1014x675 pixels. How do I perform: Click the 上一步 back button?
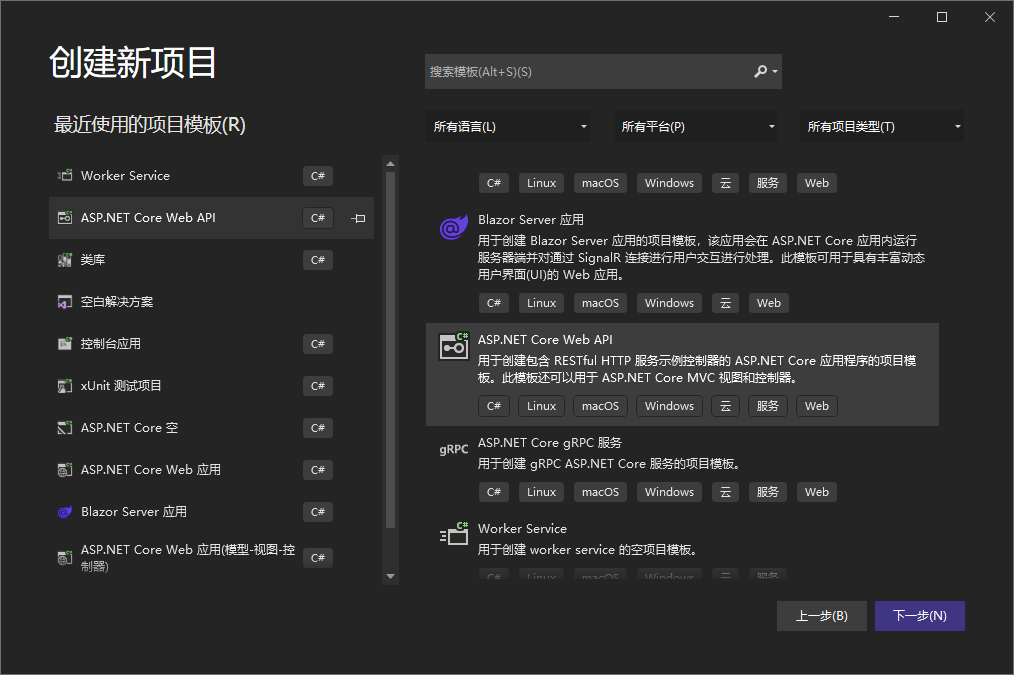(821, 616)
